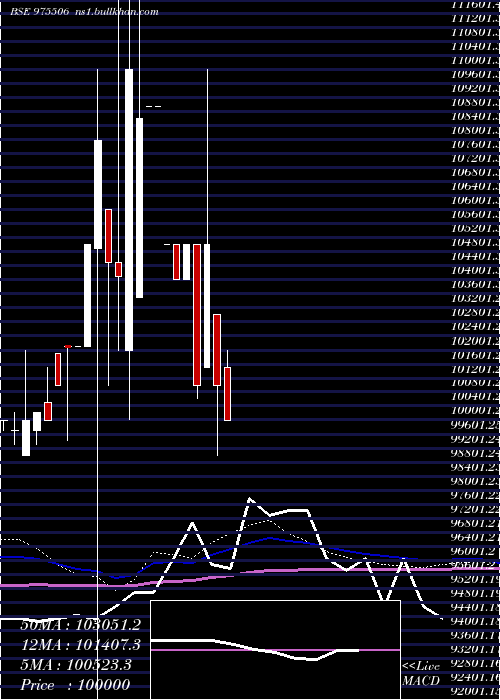
Task: Click the 93601 price axis label
Action: [x=475, y=634]
